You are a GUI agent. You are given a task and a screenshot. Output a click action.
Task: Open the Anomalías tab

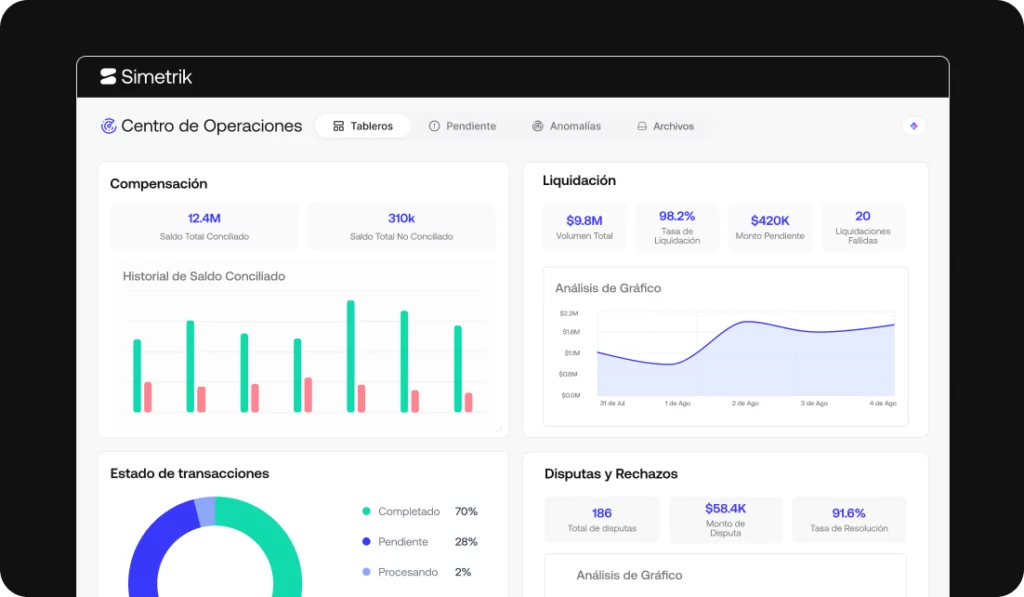pyautogui.click(x=566, y=126)
